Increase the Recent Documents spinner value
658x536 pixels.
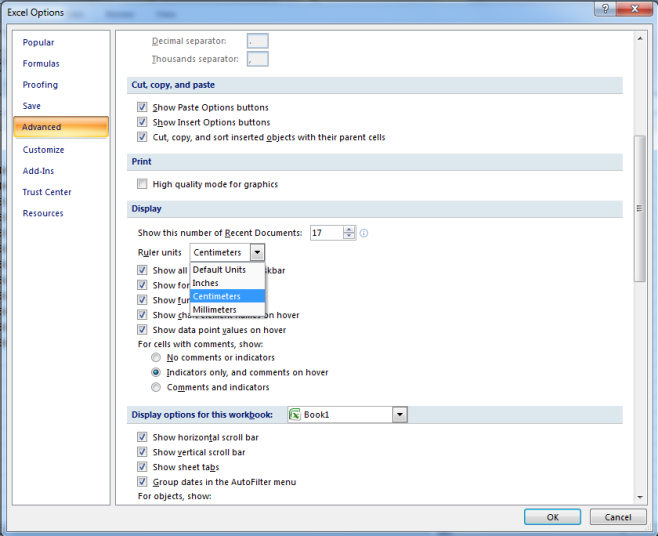click(349, 229)
